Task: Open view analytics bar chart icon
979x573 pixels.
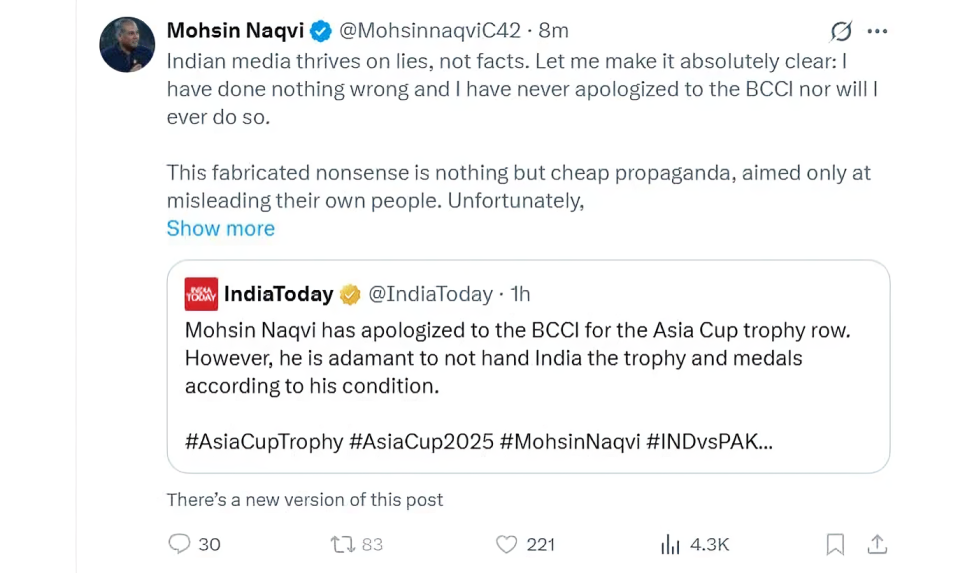Action: [670, 544]
